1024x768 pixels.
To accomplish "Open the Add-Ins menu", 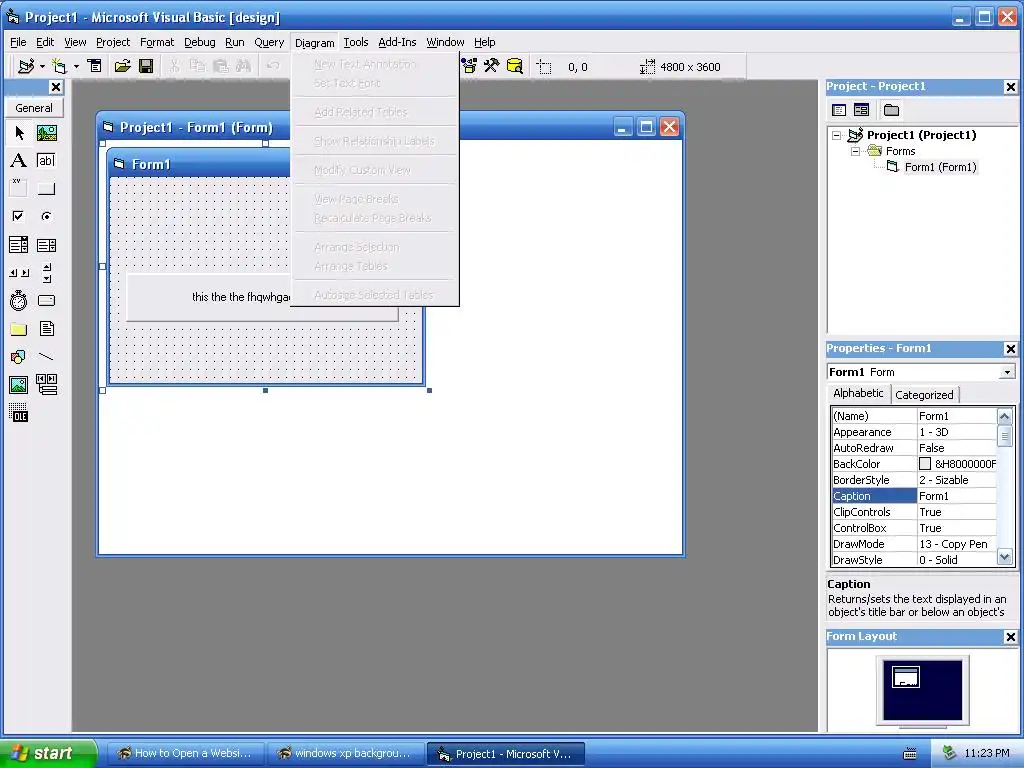I will 397,42.
